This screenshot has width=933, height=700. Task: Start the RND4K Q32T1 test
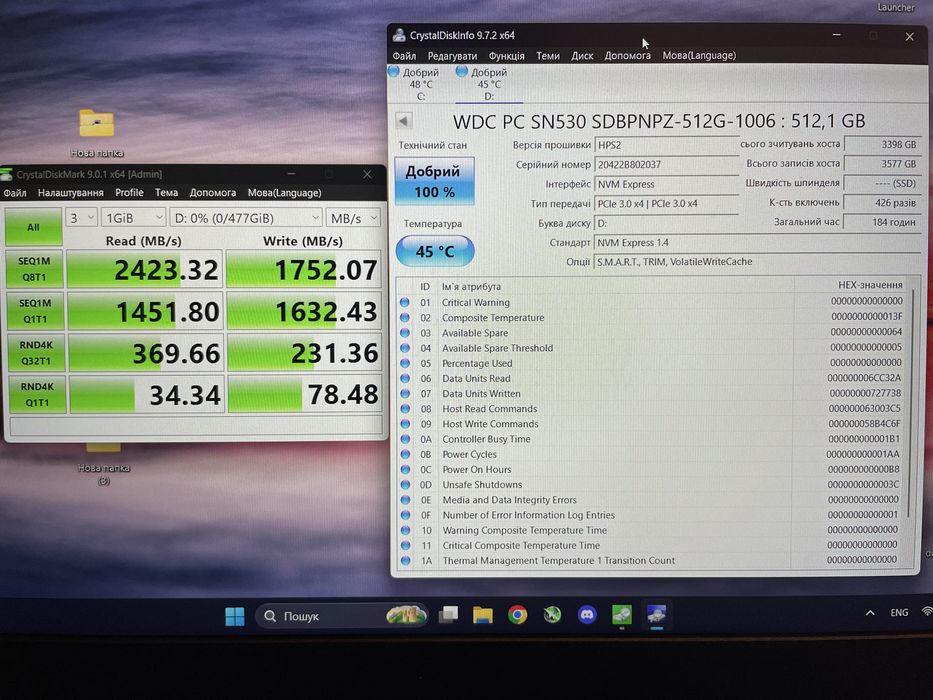(36, 352)
